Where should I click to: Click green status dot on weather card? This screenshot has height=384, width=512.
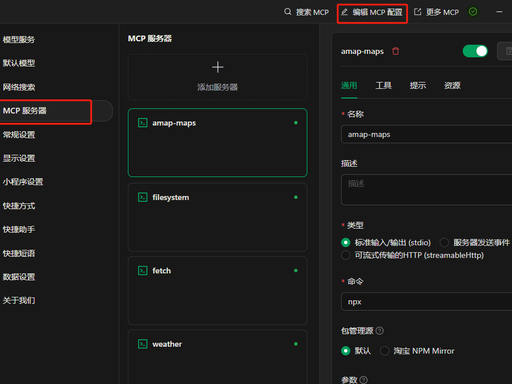pos(296,344)
